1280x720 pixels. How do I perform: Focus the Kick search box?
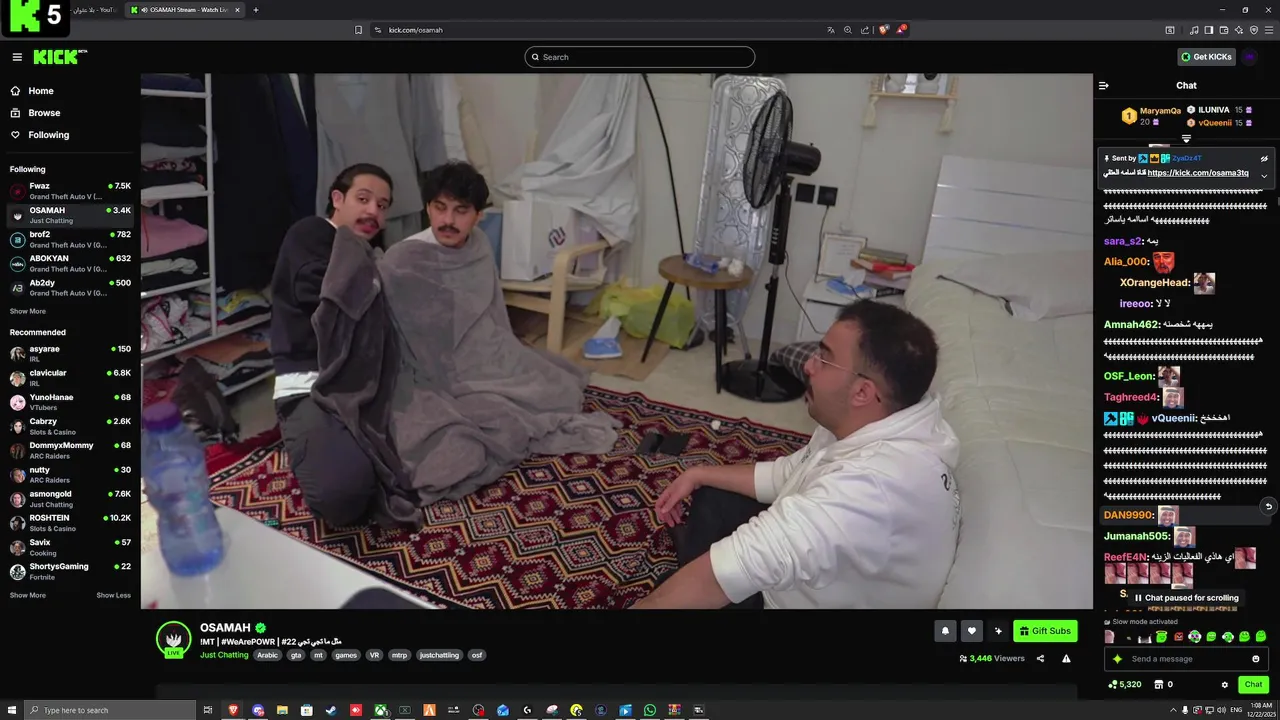640,57
